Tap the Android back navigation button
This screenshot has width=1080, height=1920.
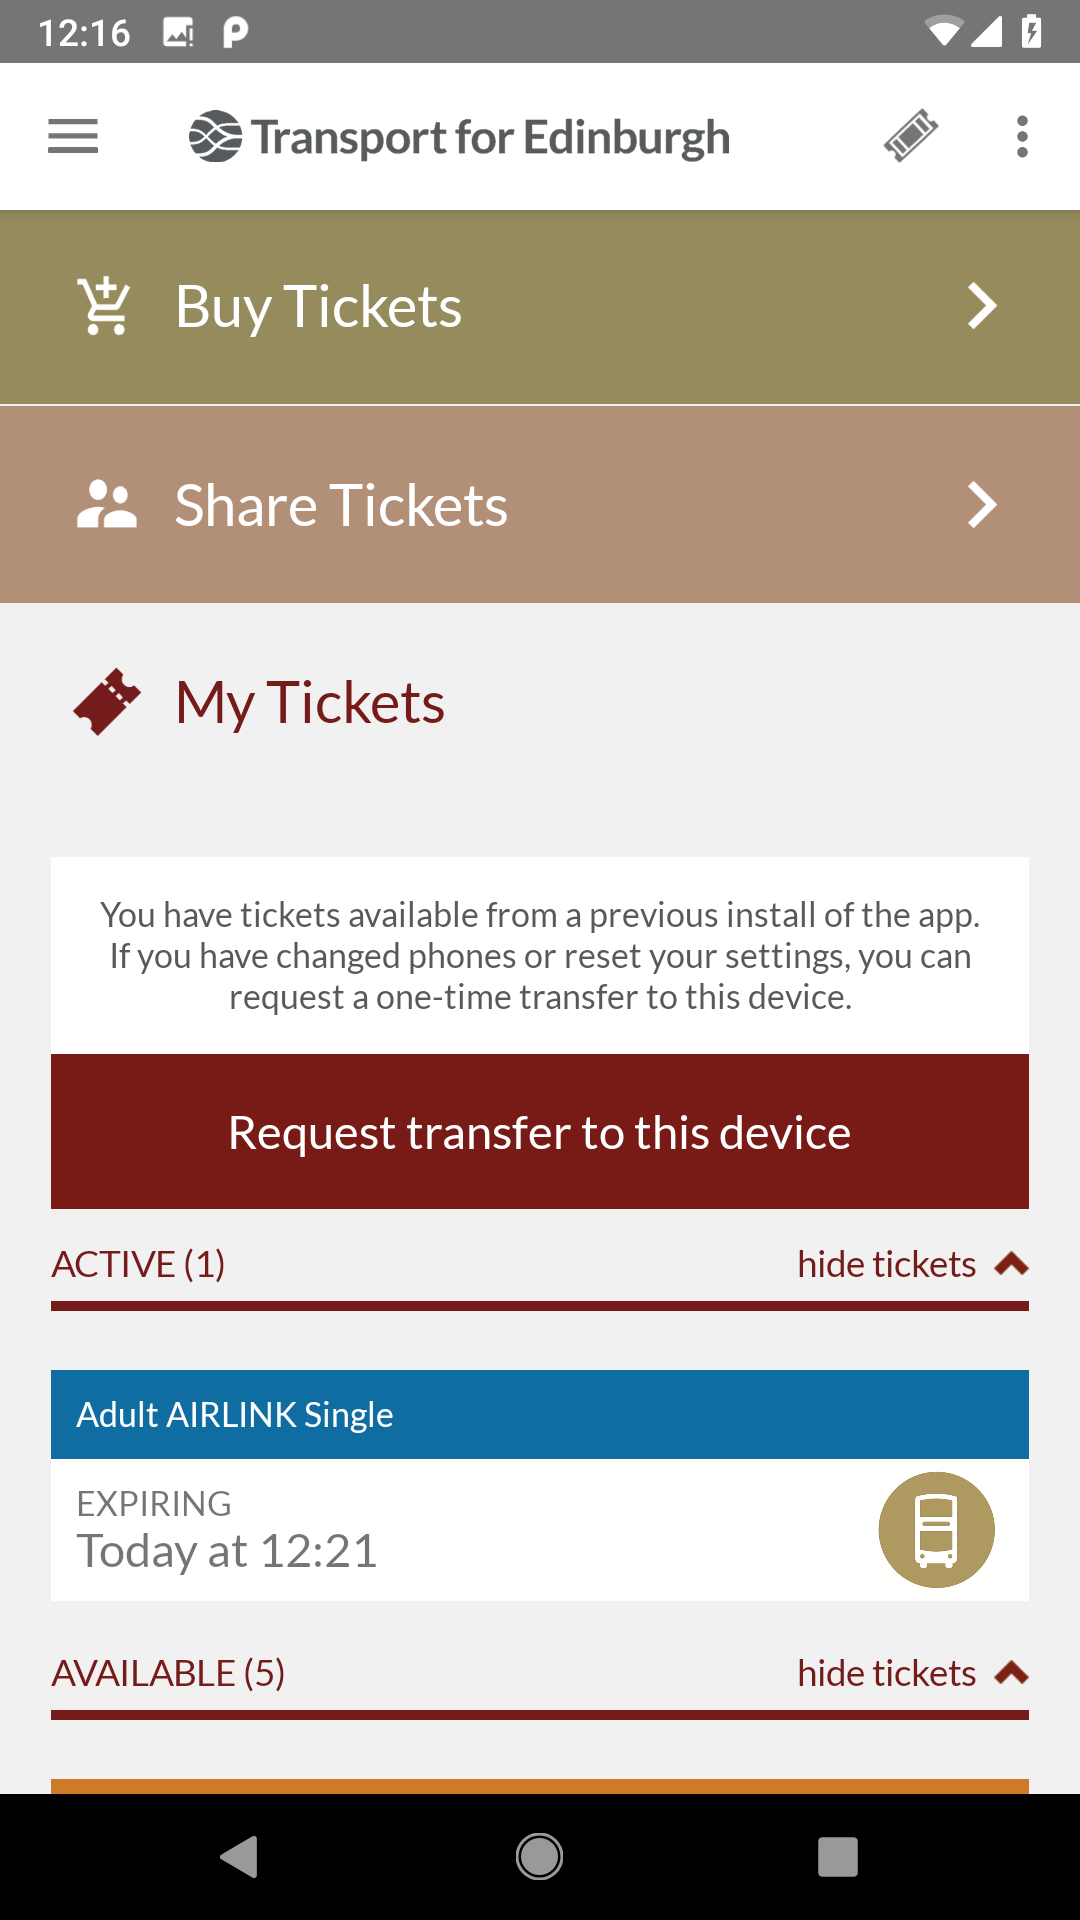point(240,1857)
